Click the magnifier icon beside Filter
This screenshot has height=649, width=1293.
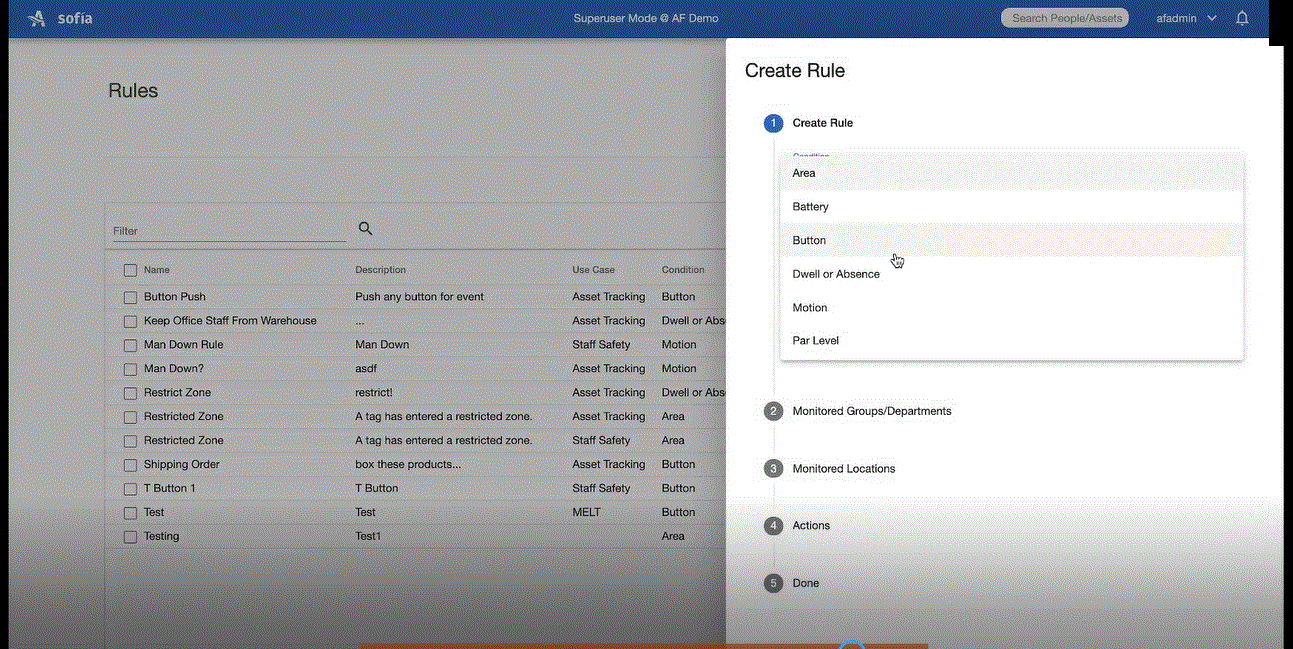(366, 229)
